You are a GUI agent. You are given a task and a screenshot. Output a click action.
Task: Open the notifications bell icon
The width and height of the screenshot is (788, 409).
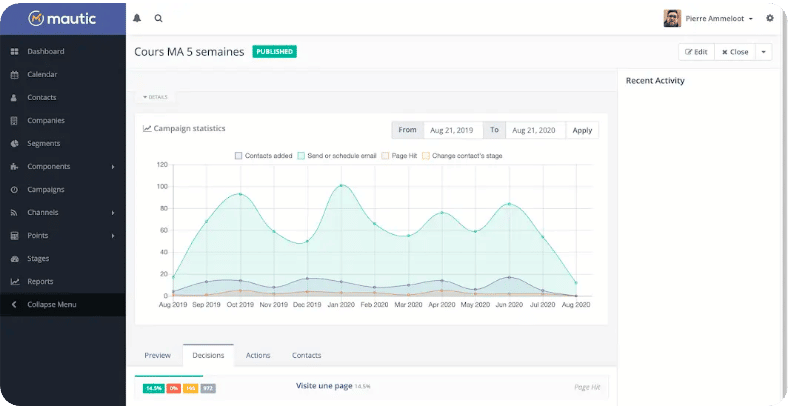tap(137, 18)
